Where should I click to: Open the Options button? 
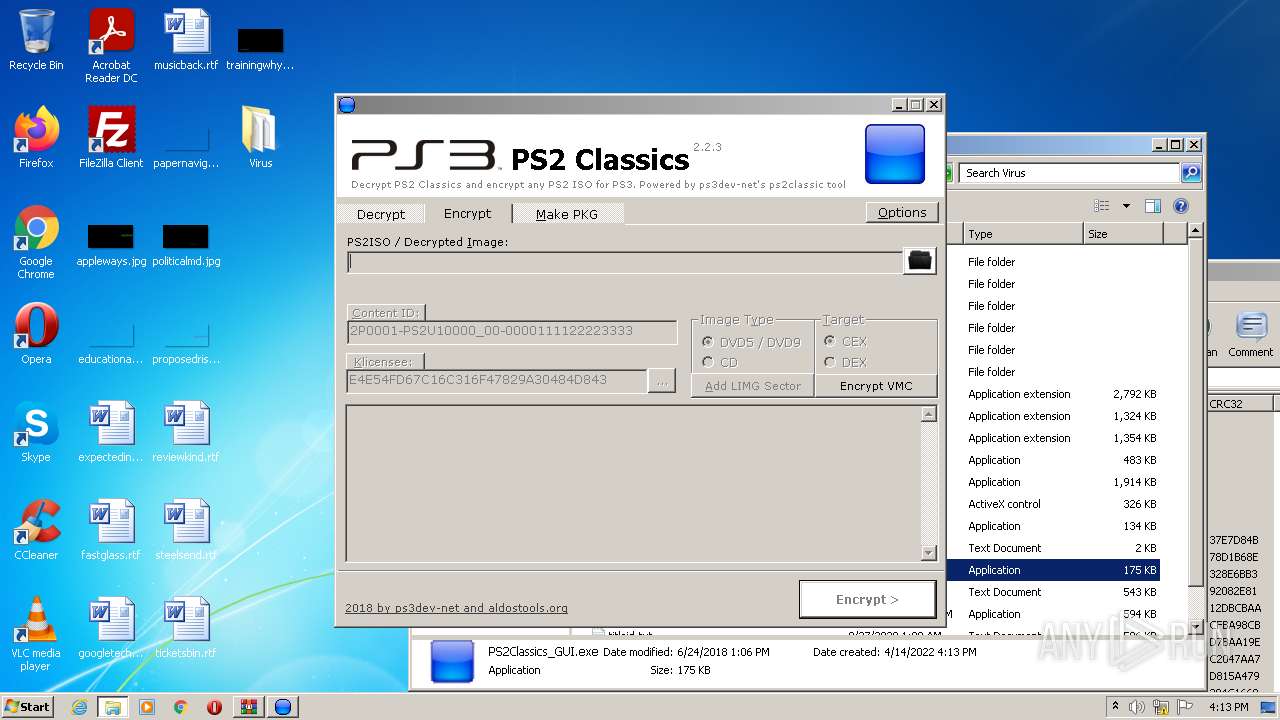point(902,212)
